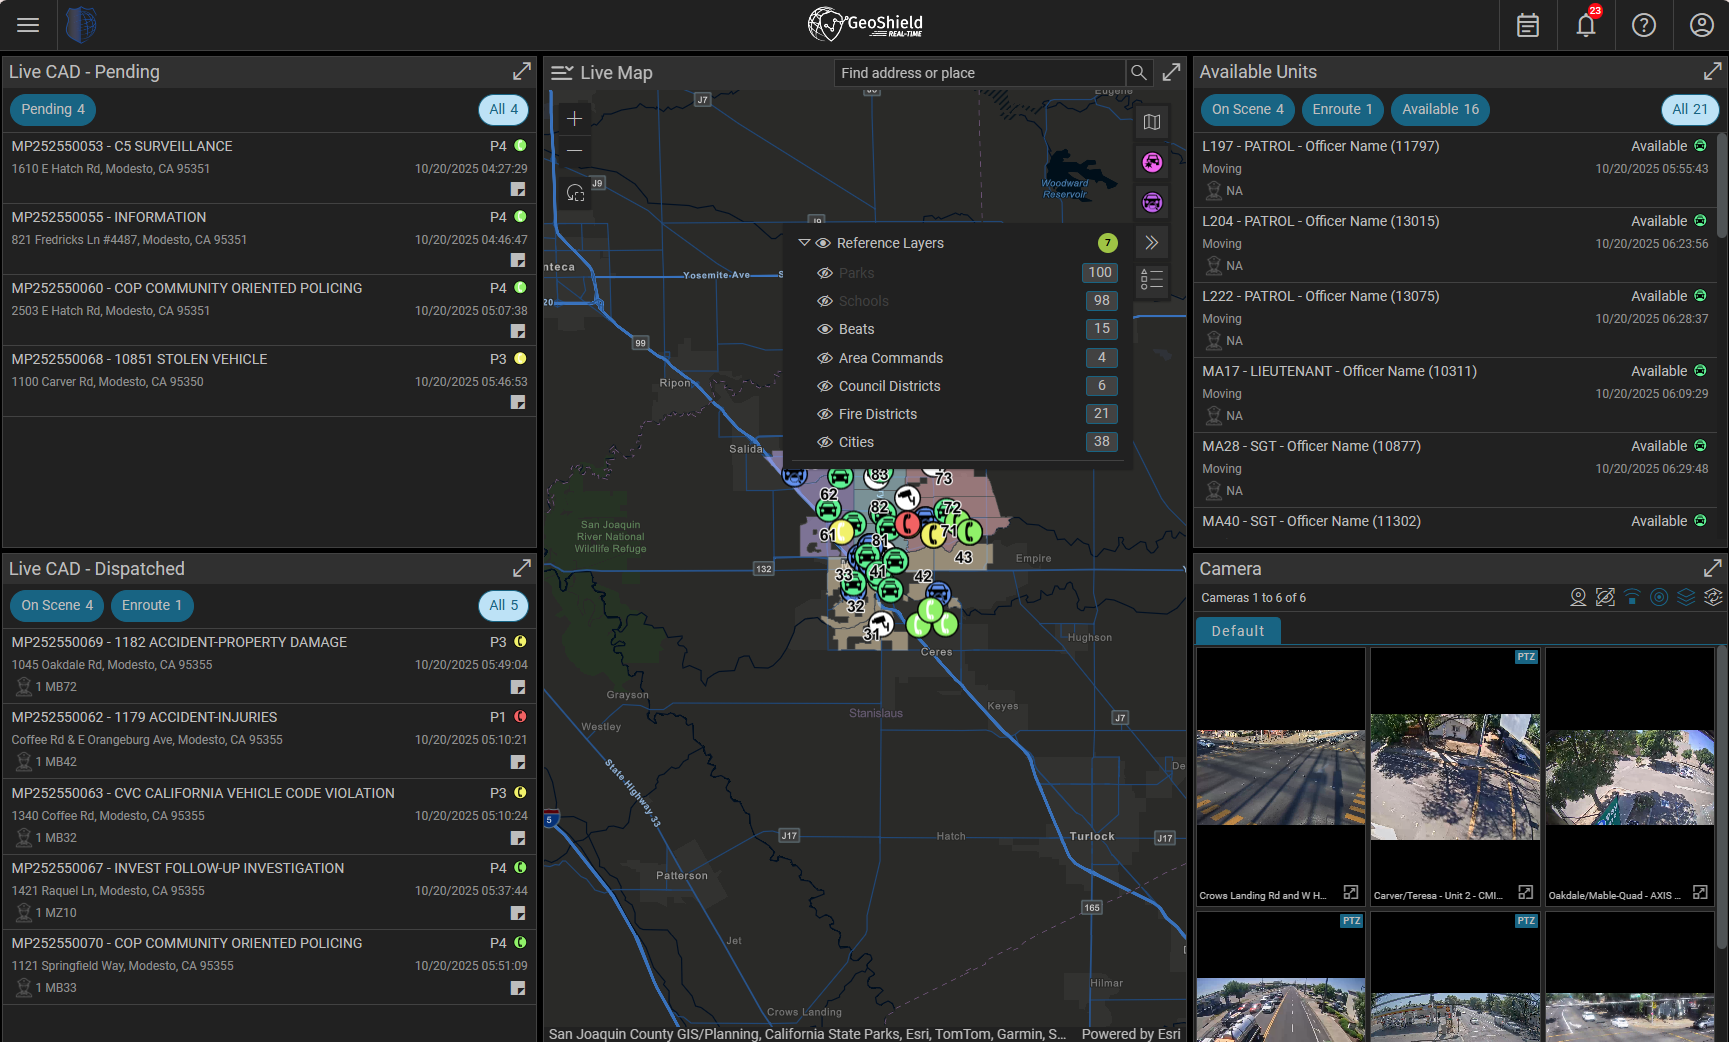The image size is (1729, 1042).
Task: Toggle visibility of the Parks layer
Action: [x=825, y=273]
